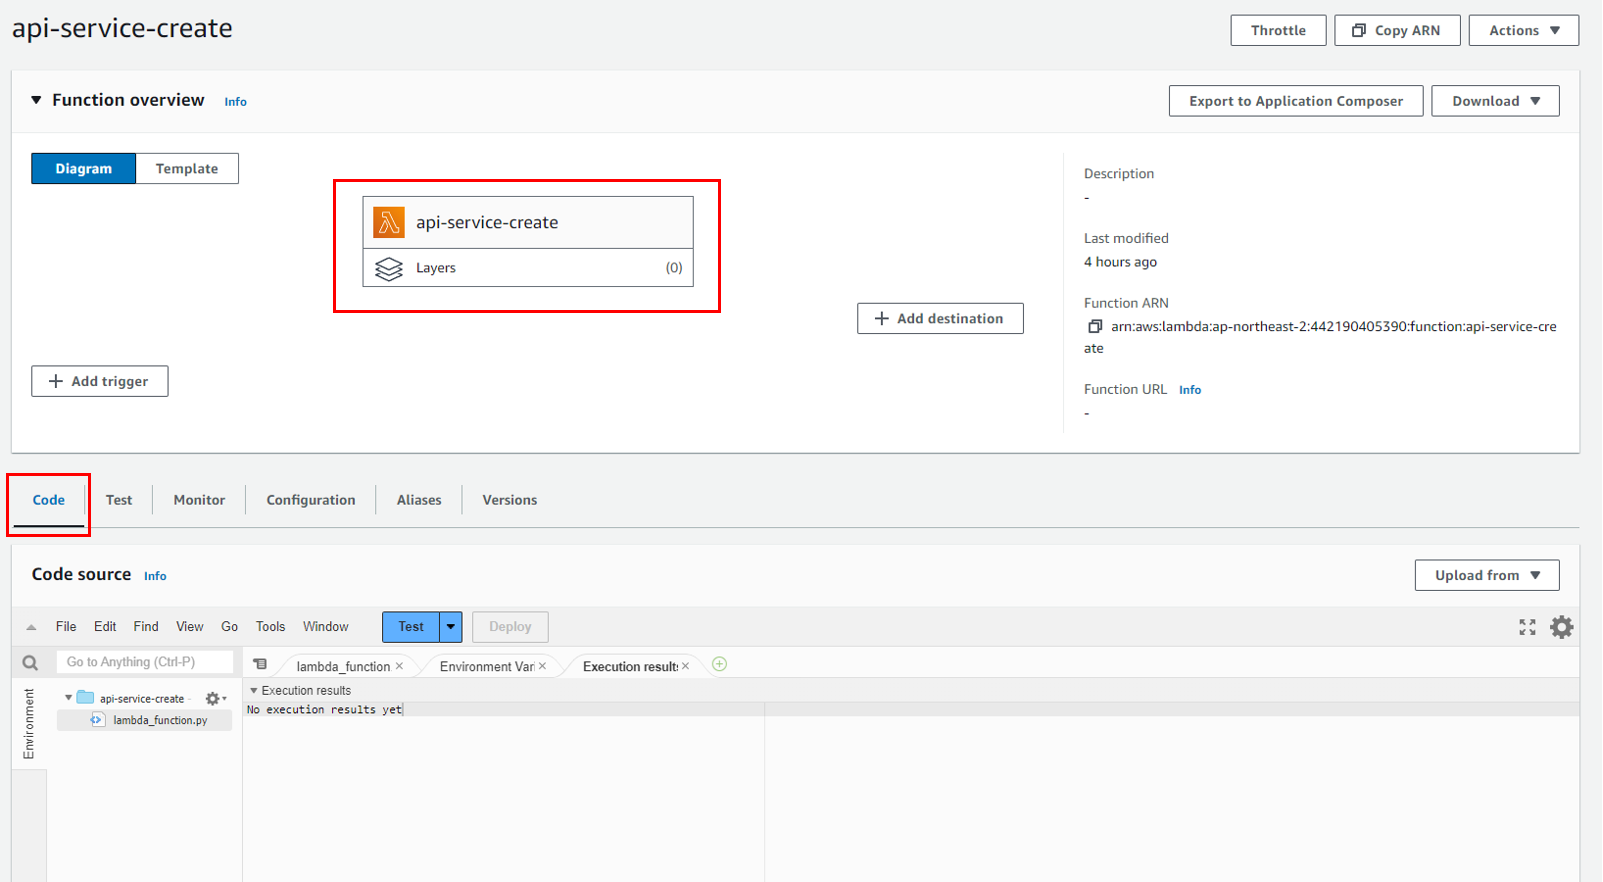Click the tab list icon beside lambda_function
The width and height of the screenshot is (1603, 882).
point(260,664)
